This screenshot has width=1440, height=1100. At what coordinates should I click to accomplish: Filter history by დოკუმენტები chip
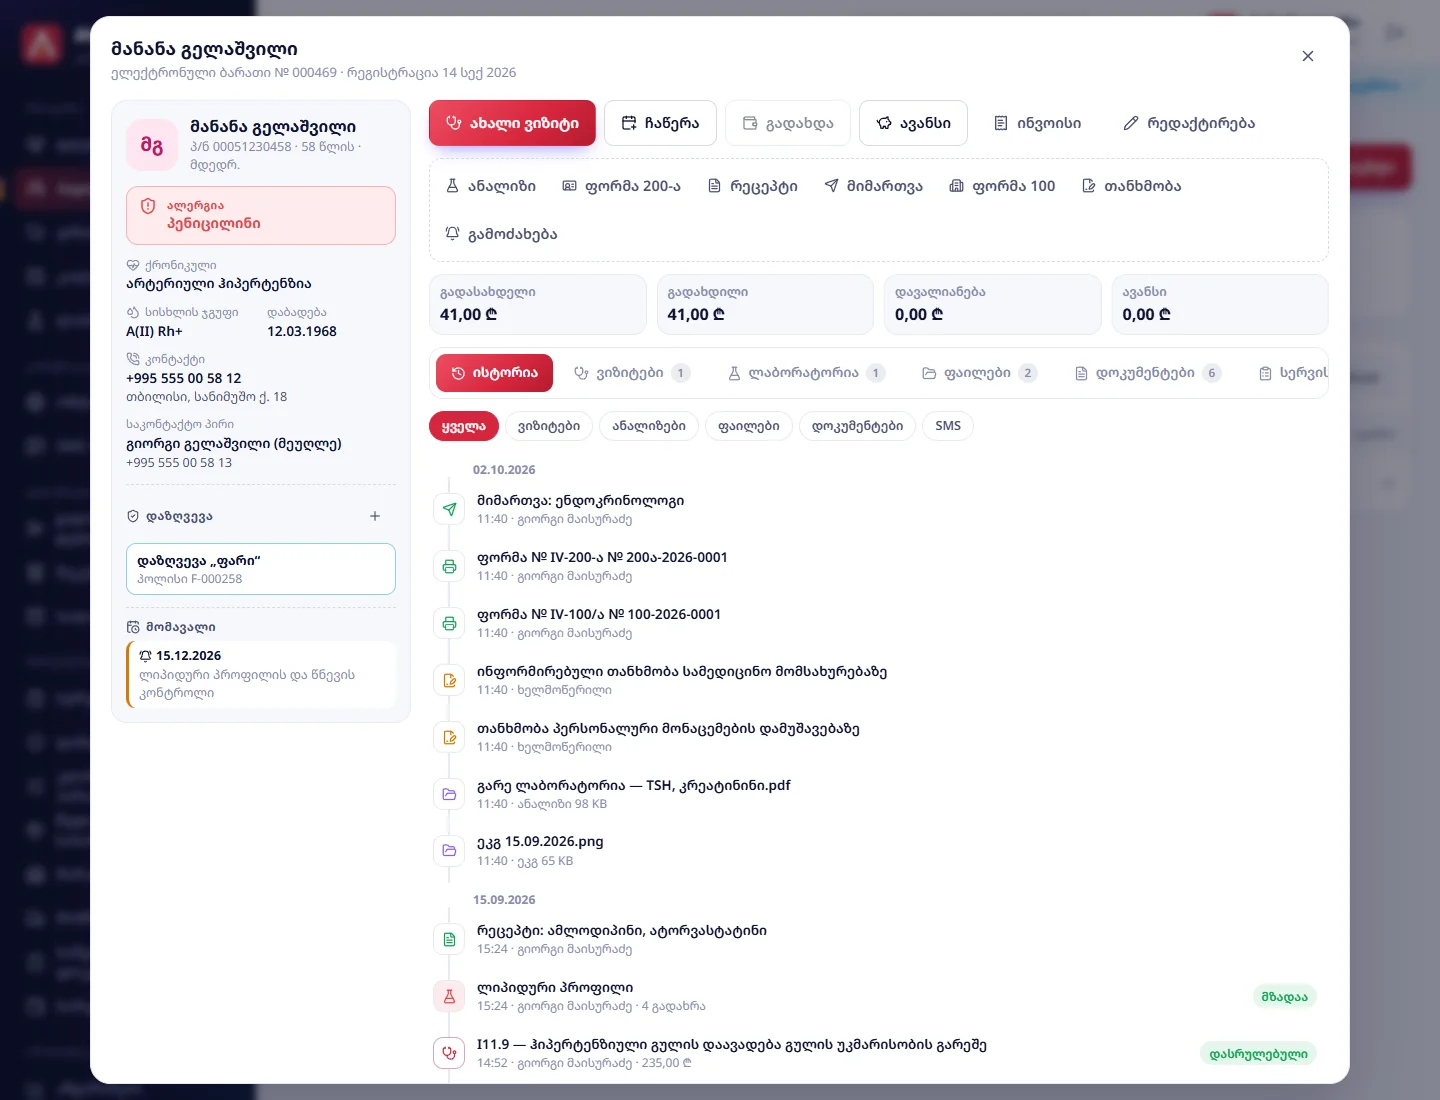857,426
